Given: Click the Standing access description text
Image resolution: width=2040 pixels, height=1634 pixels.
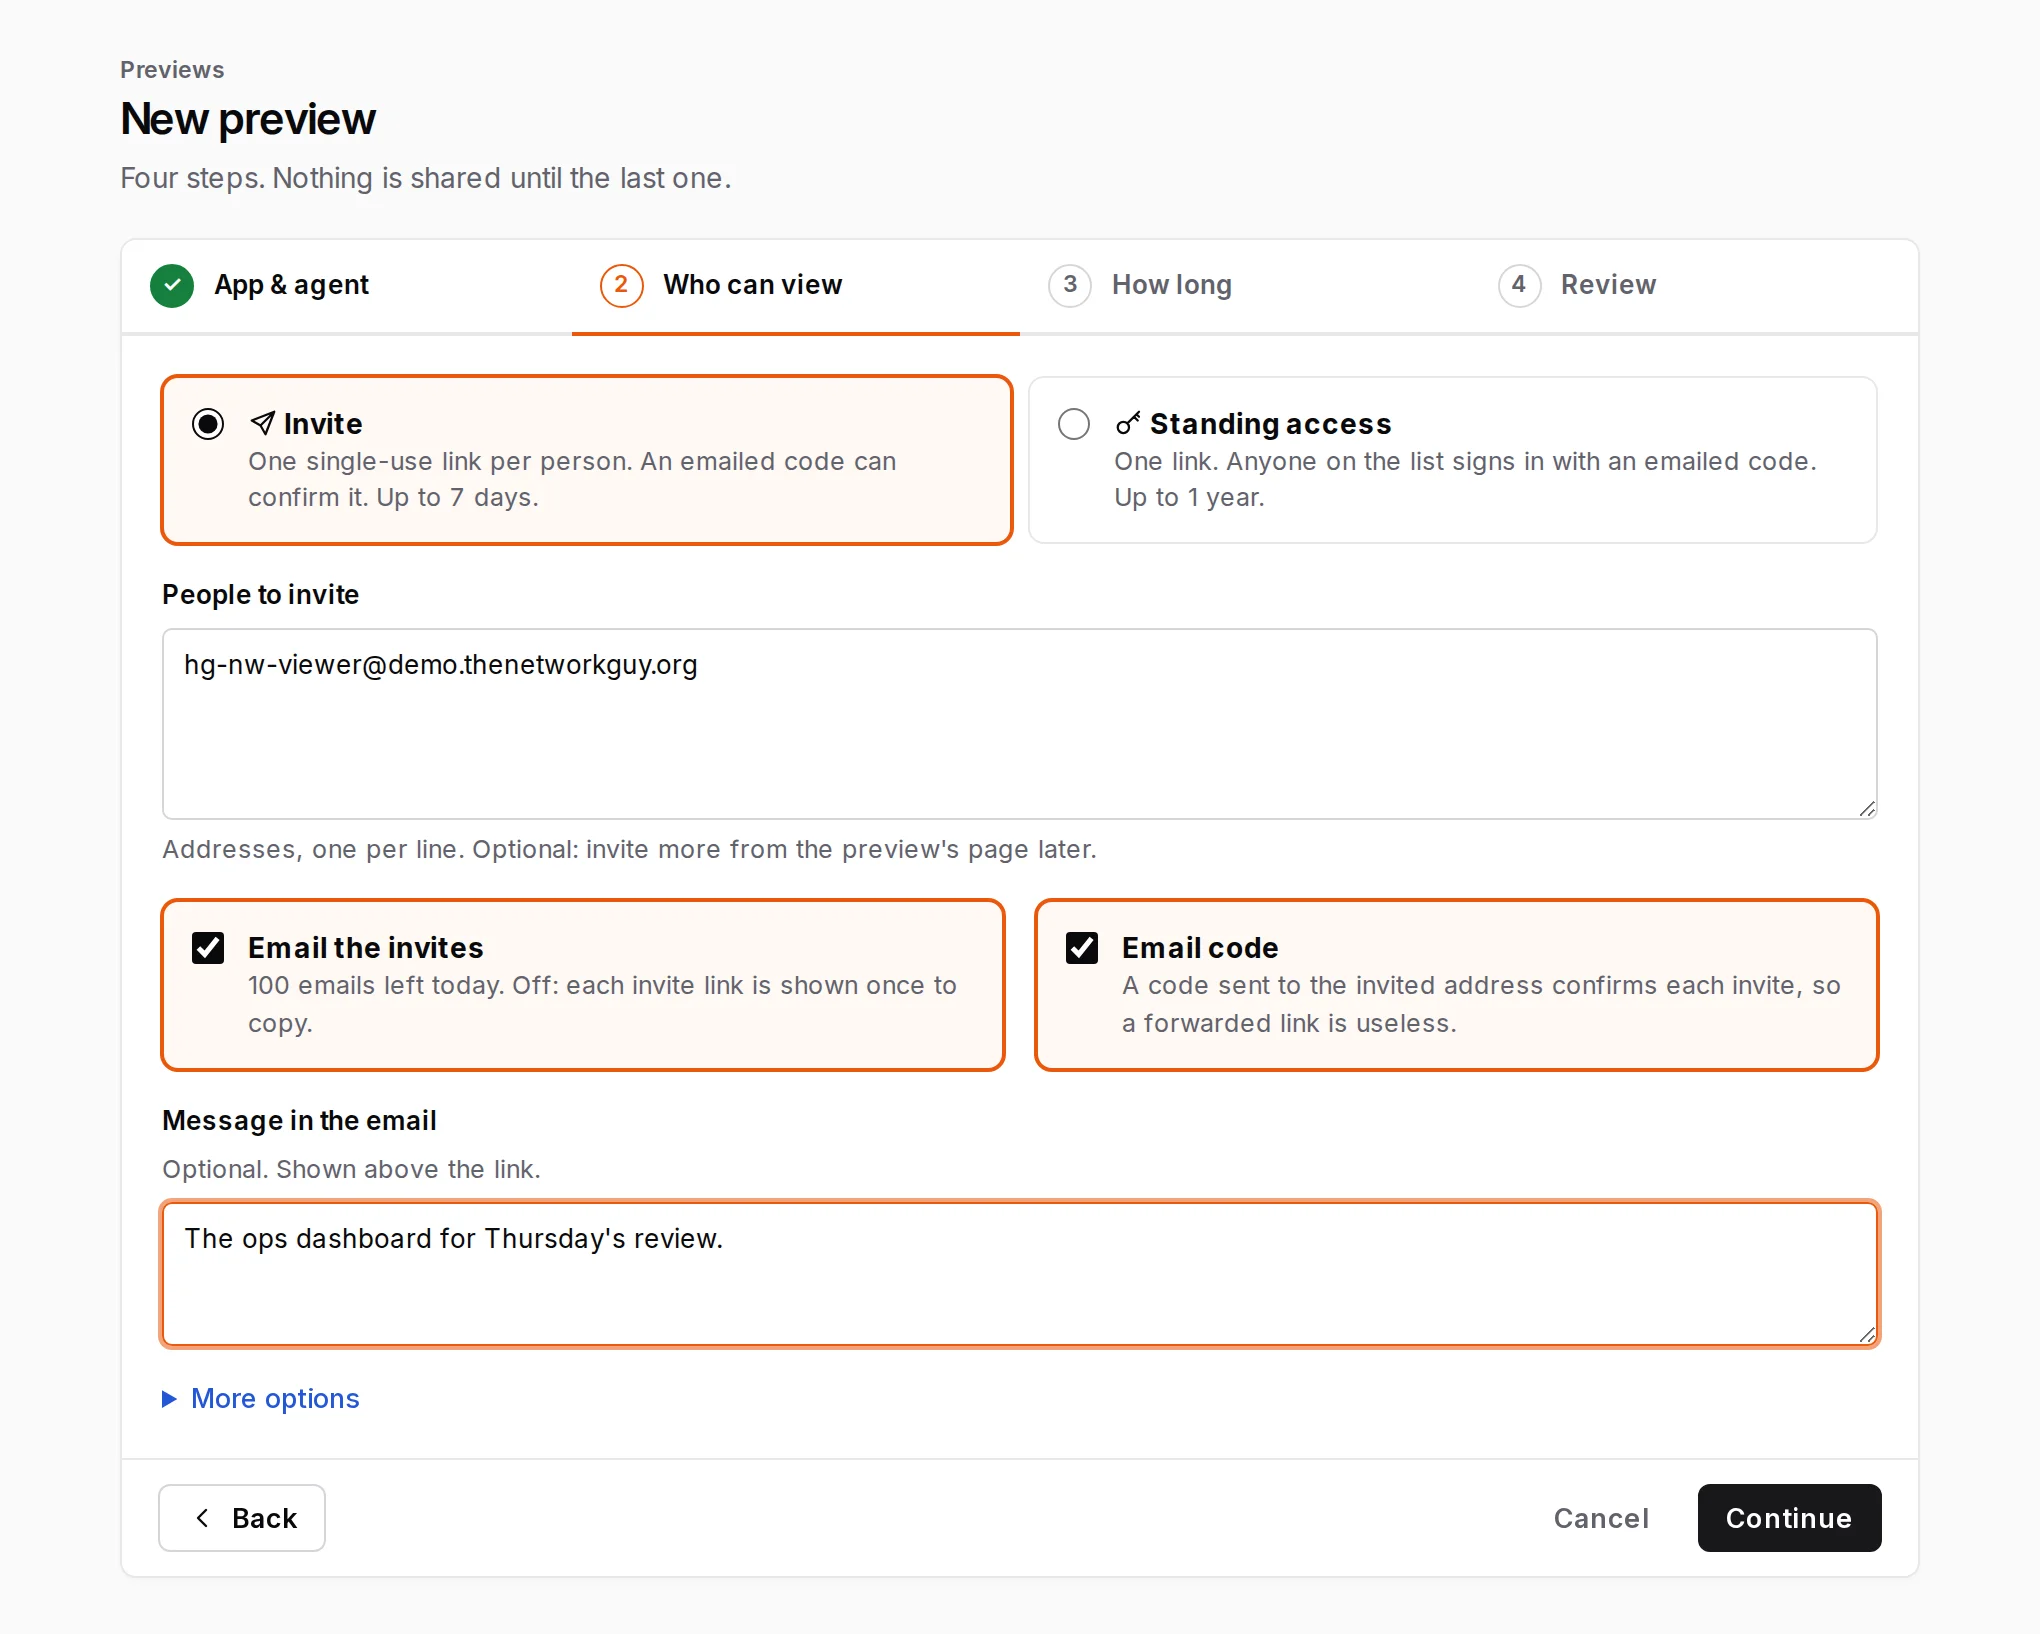Looking at the screenshot, I should tap(1465, 479).
